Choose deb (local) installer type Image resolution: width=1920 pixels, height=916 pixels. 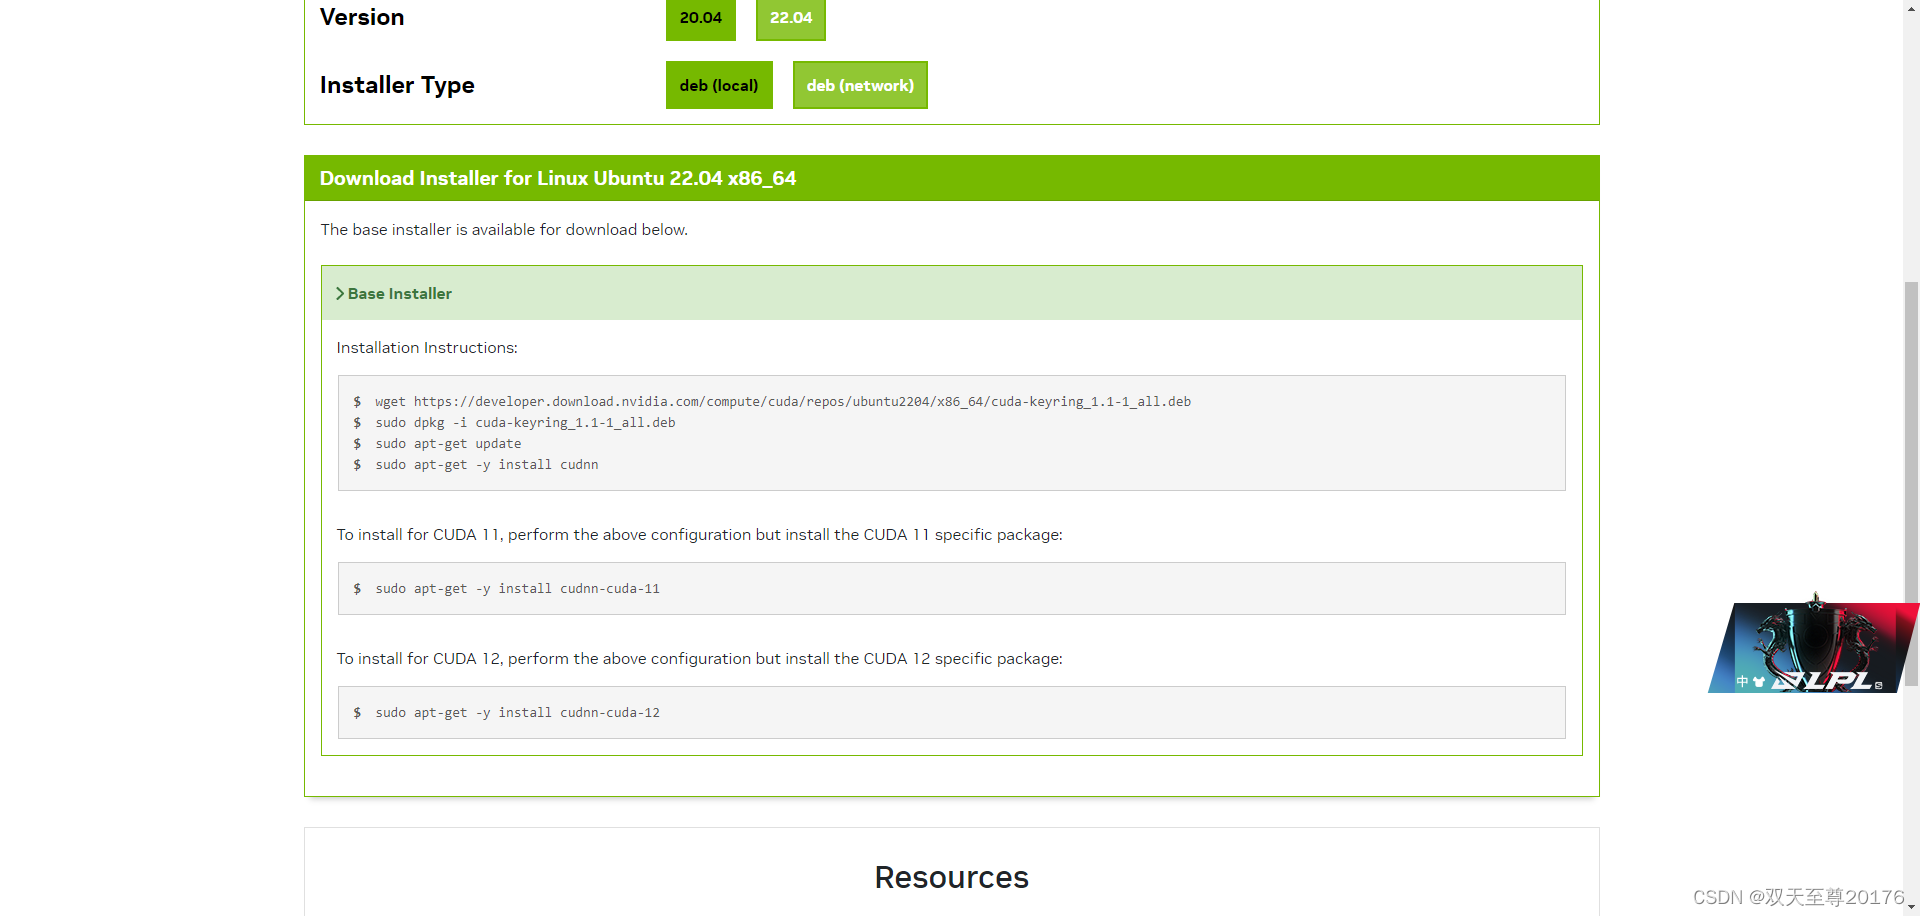[718, 85]
